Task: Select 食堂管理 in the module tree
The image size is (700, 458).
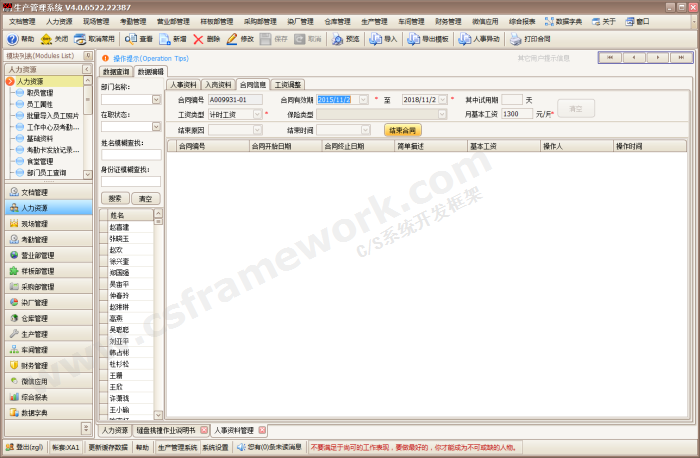Action: pyautogui.click(x=40, y=161)
